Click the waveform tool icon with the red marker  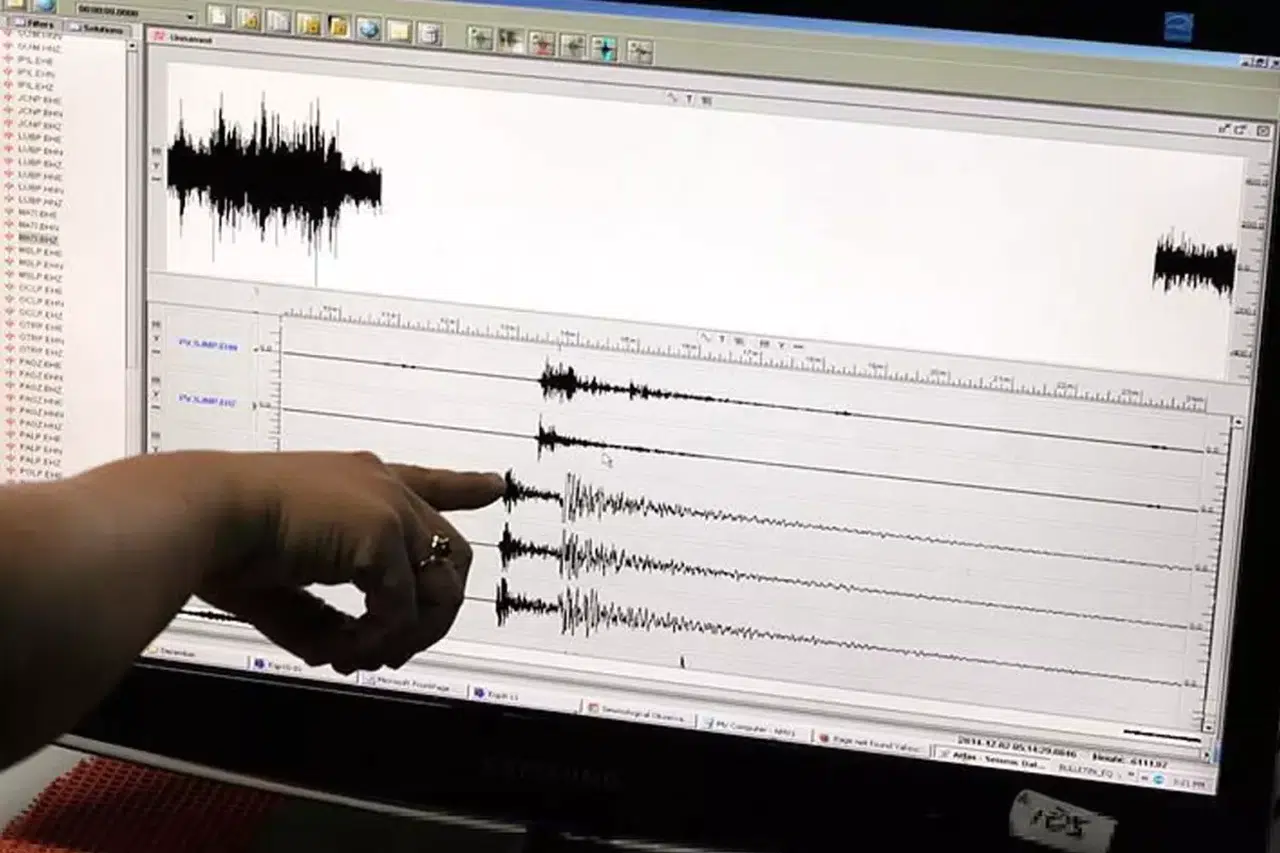[x=541, y=42]
